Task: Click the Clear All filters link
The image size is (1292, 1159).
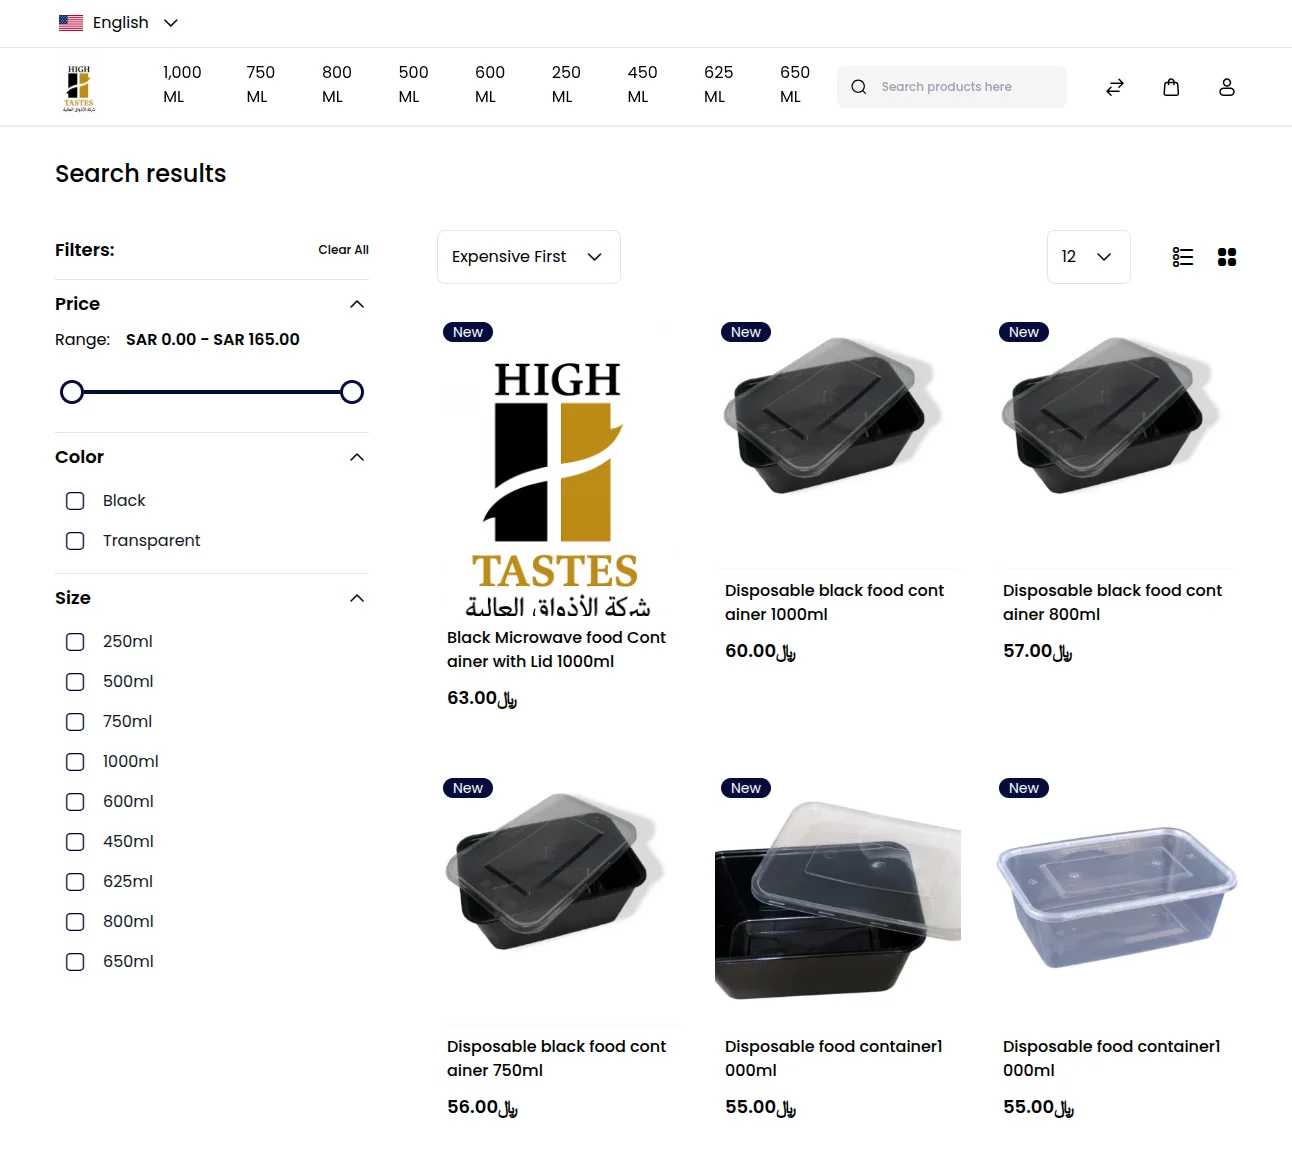Action: (x=343, y=249)
